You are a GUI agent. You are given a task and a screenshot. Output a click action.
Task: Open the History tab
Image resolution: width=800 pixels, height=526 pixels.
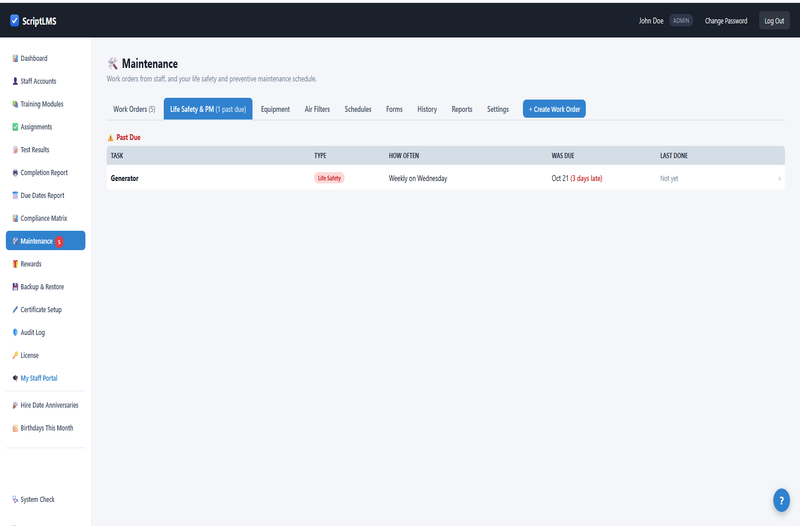427,109
